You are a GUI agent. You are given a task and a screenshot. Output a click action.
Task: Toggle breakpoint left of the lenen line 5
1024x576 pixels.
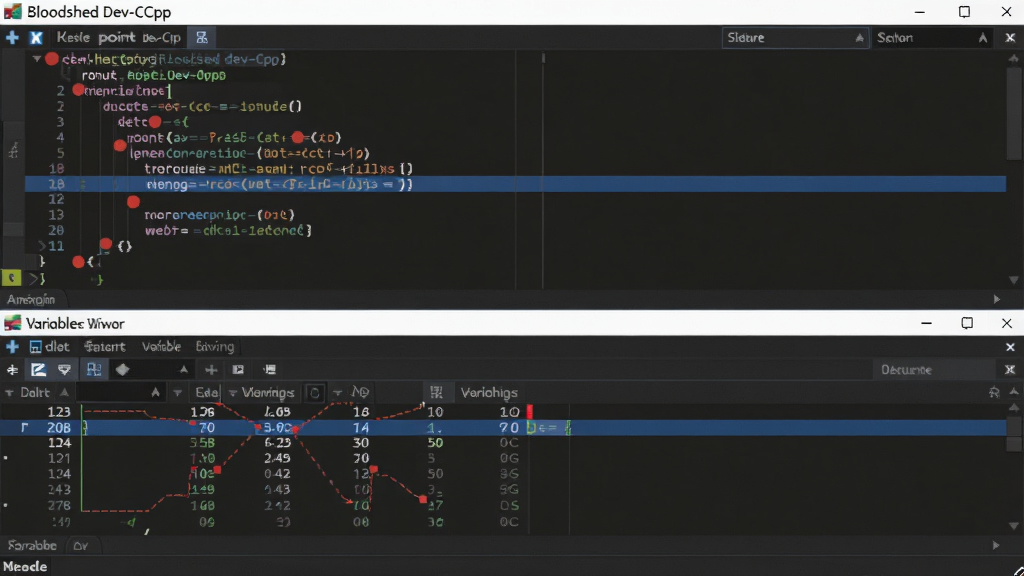coord(120,146)
